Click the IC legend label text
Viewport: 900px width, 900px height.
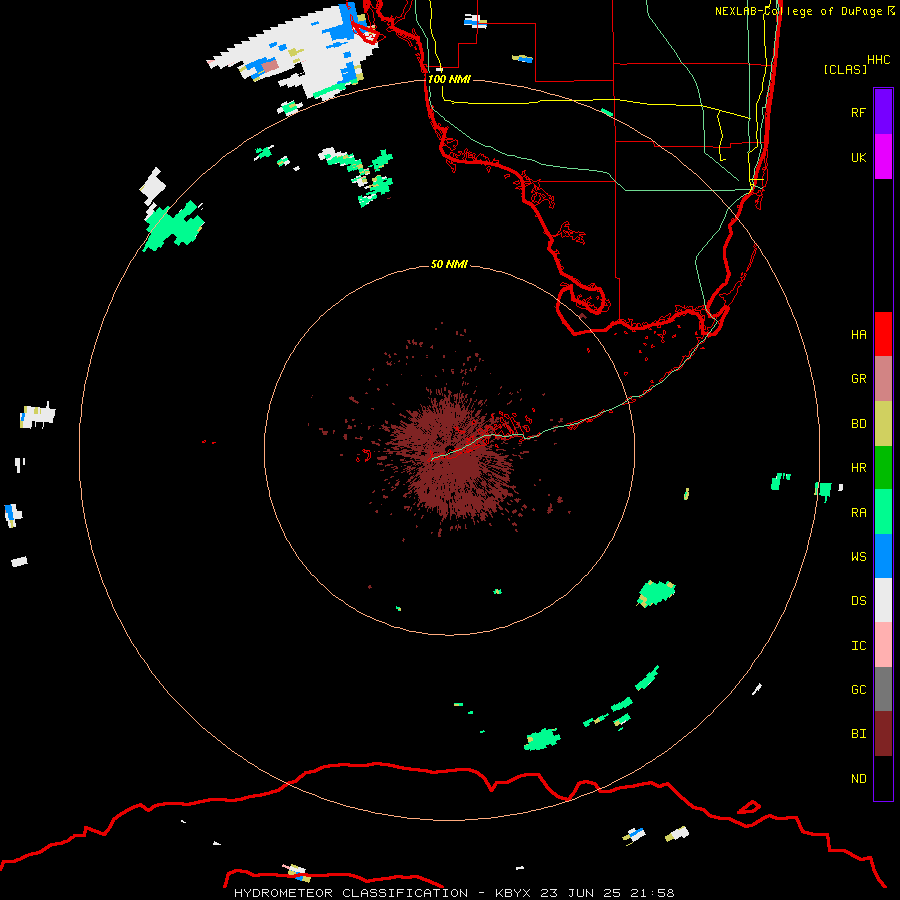pos(858,646)
